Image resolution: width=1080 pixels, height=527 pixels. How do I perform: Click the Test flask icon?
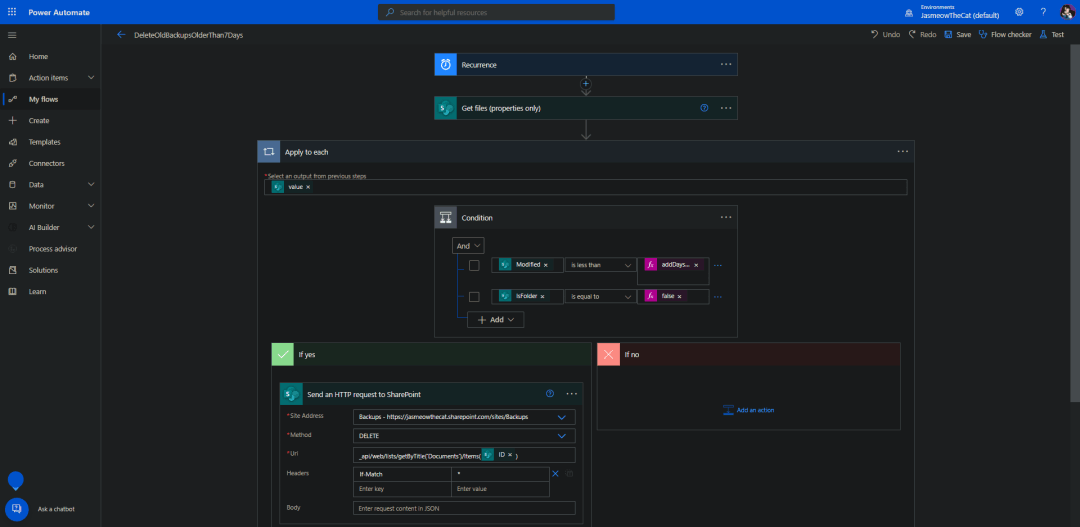point(1043,34)
